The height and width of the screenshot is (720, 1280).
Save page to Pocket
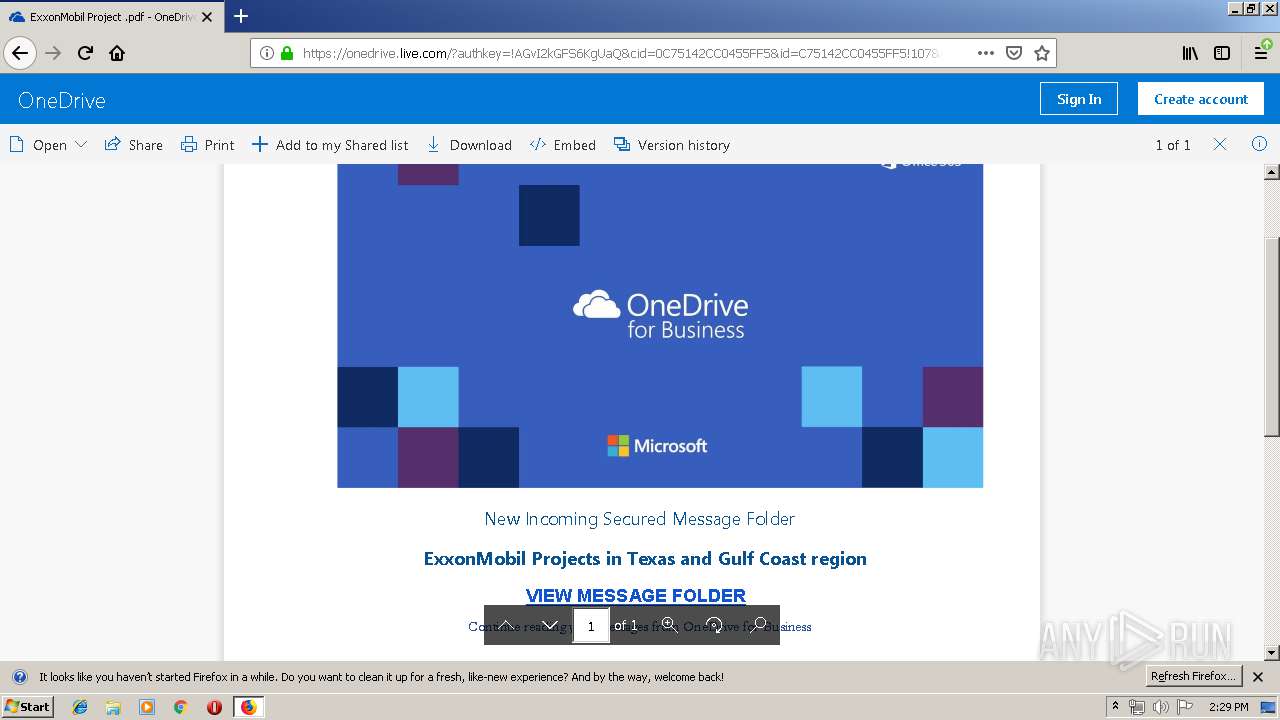(x=1014, y=53)
